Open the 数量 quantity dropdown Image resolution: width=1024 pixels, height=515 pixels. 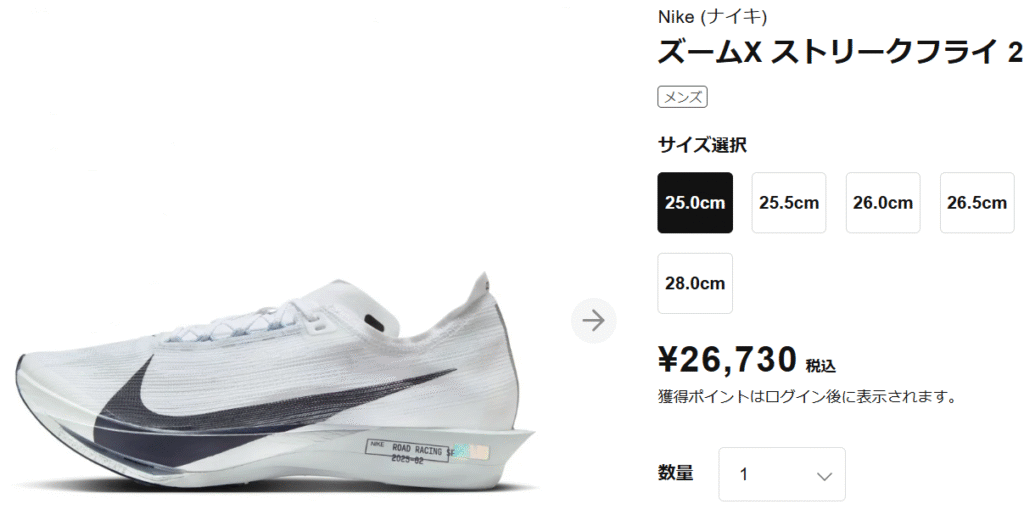click(x=782, y=475)
